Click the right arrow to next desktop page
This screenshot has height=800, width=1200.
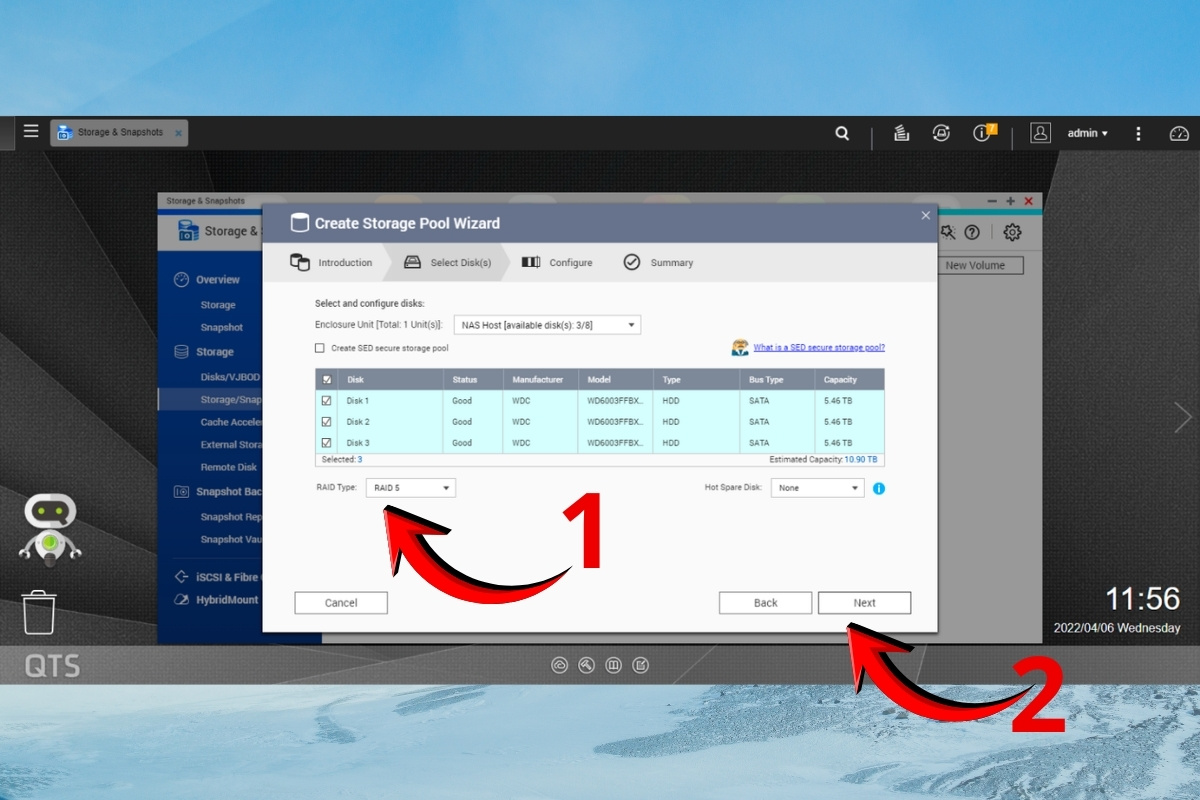[1183, 417]
